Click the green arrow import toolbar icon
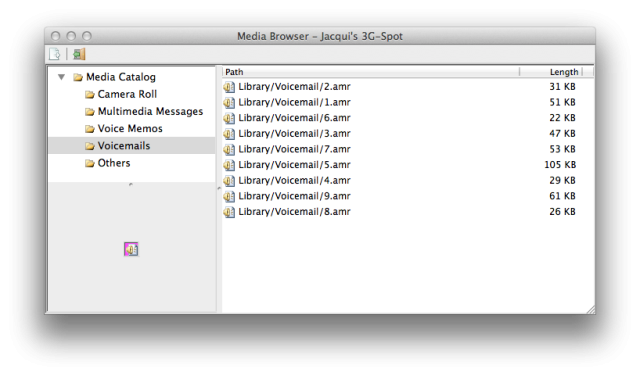This screenshot has height=376, width=640. click(79, 54)
